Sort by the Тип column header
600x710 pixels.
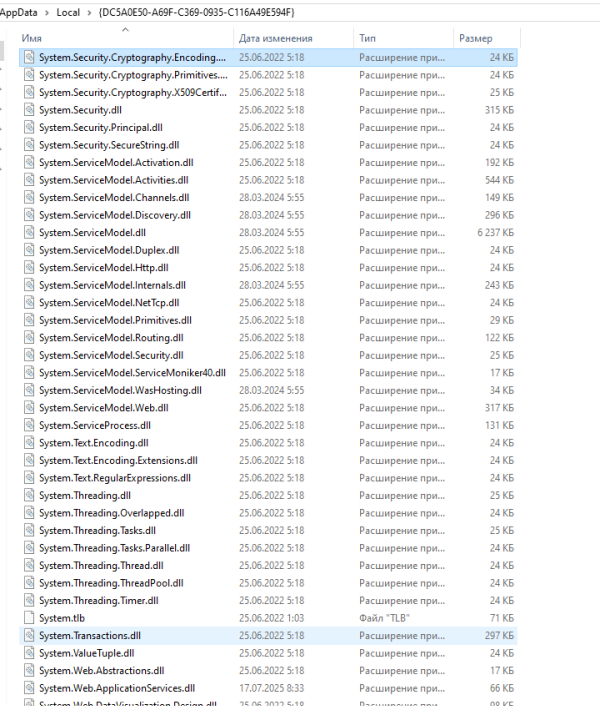tap(367, 38)
